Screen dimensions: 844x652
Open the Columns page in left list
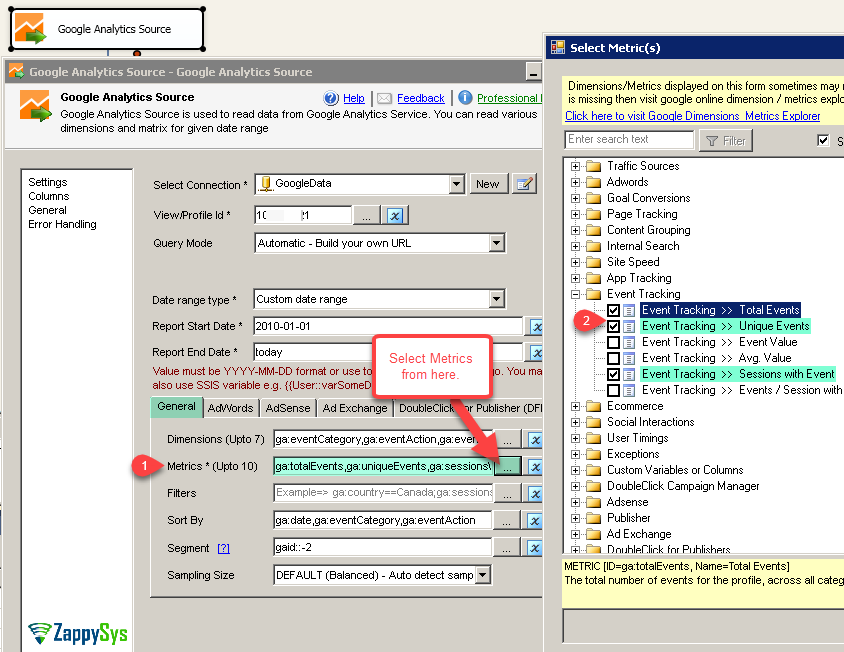[48, 196]
